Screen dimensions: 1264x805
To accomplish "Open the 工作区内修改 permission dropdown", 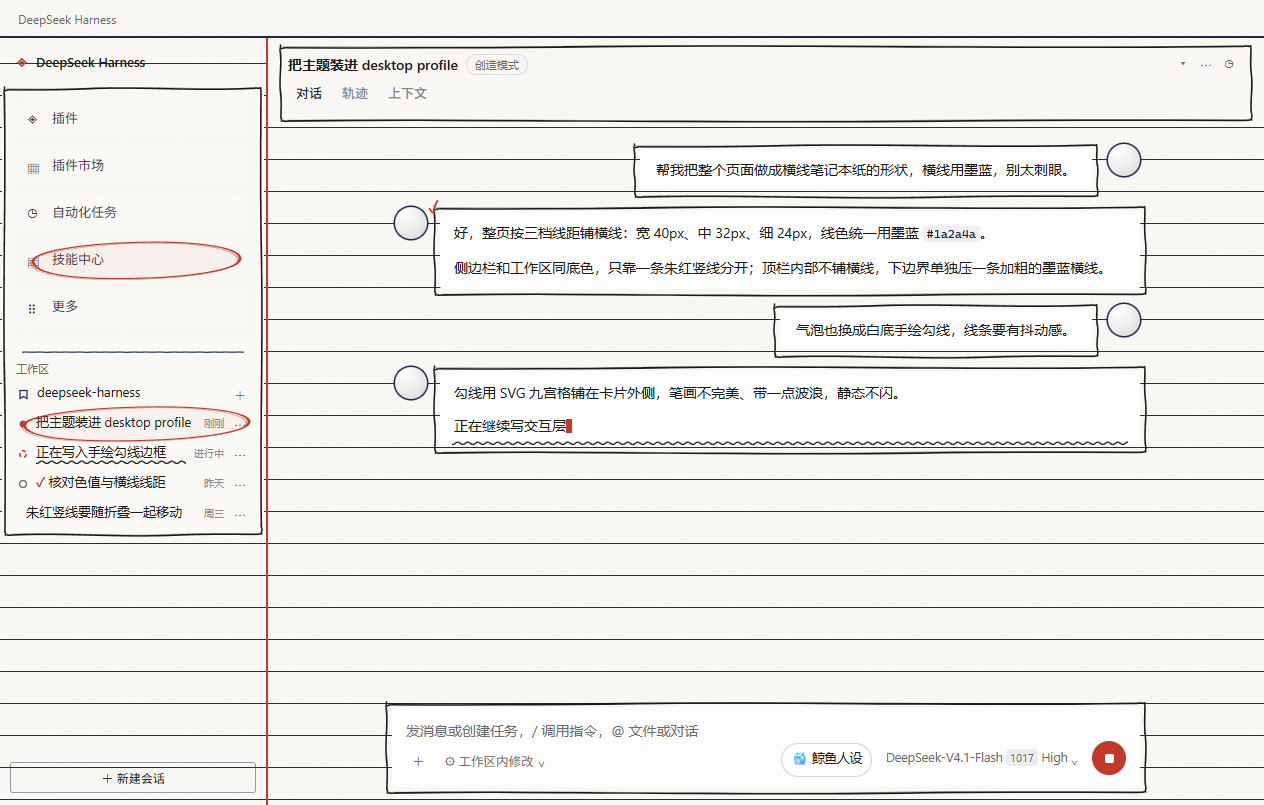I will (x=495, y=761).
